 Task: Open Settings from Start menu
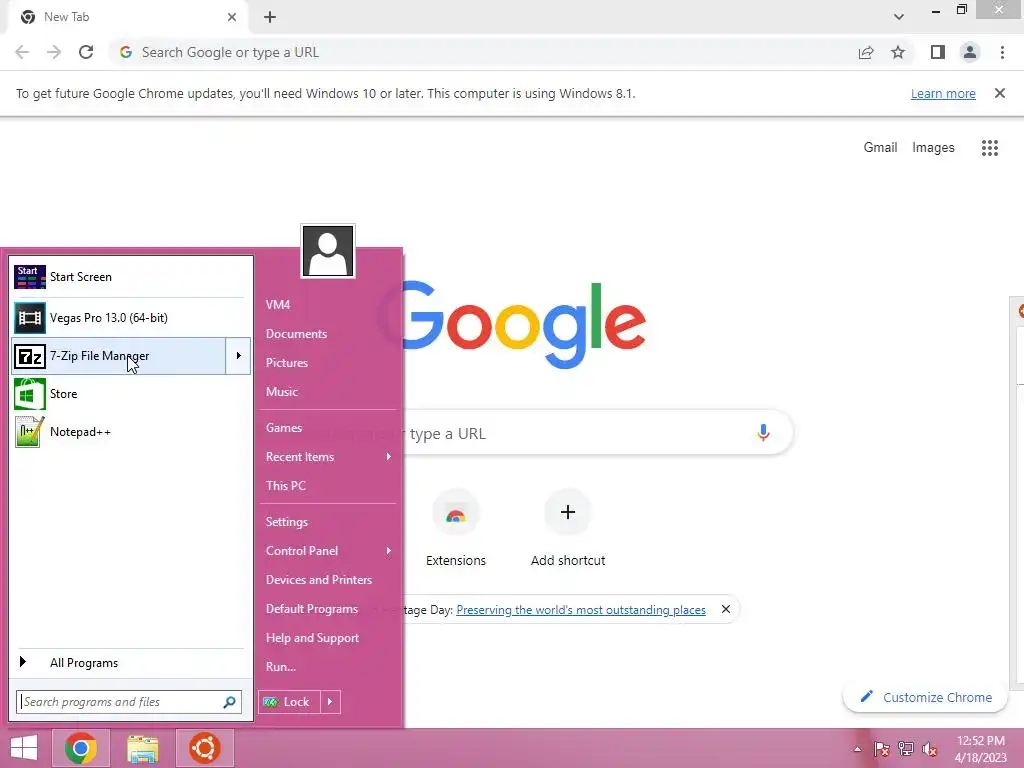tap(287, 522)
